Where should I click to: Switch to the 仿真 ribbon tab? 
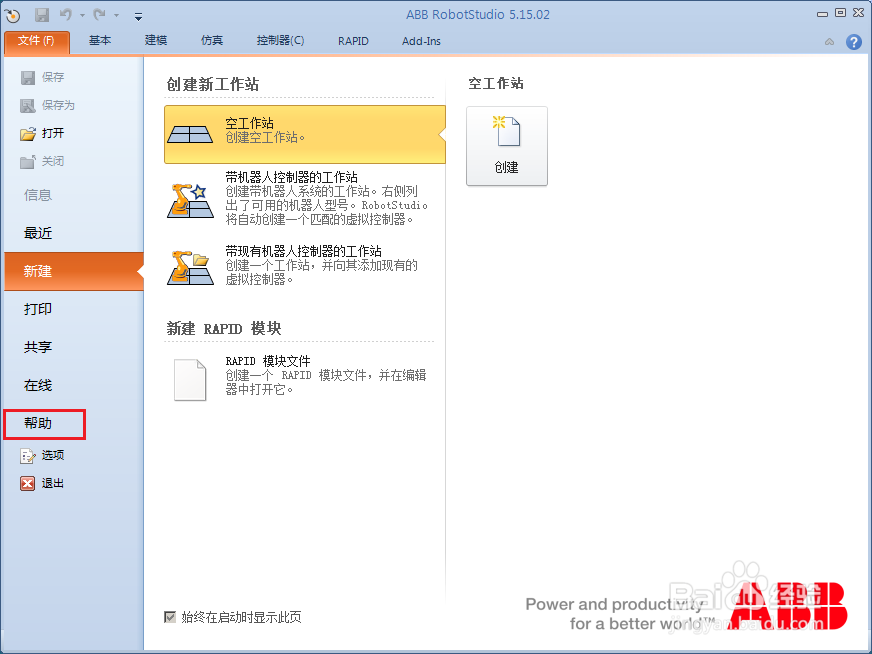coord(212,41)
